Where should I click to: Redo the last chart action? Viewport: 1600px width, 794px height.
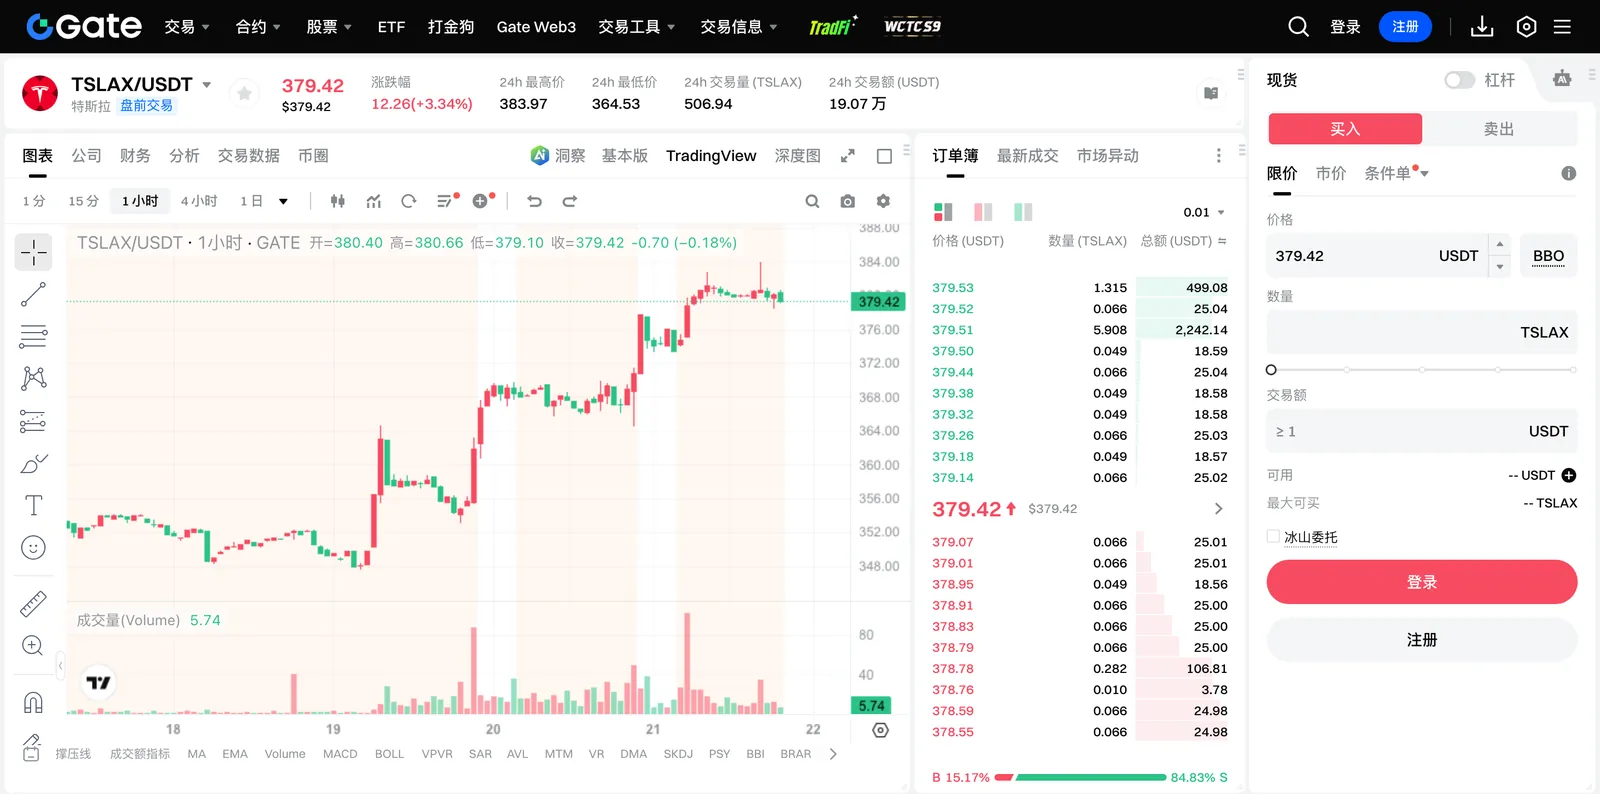tap(570, 201)
